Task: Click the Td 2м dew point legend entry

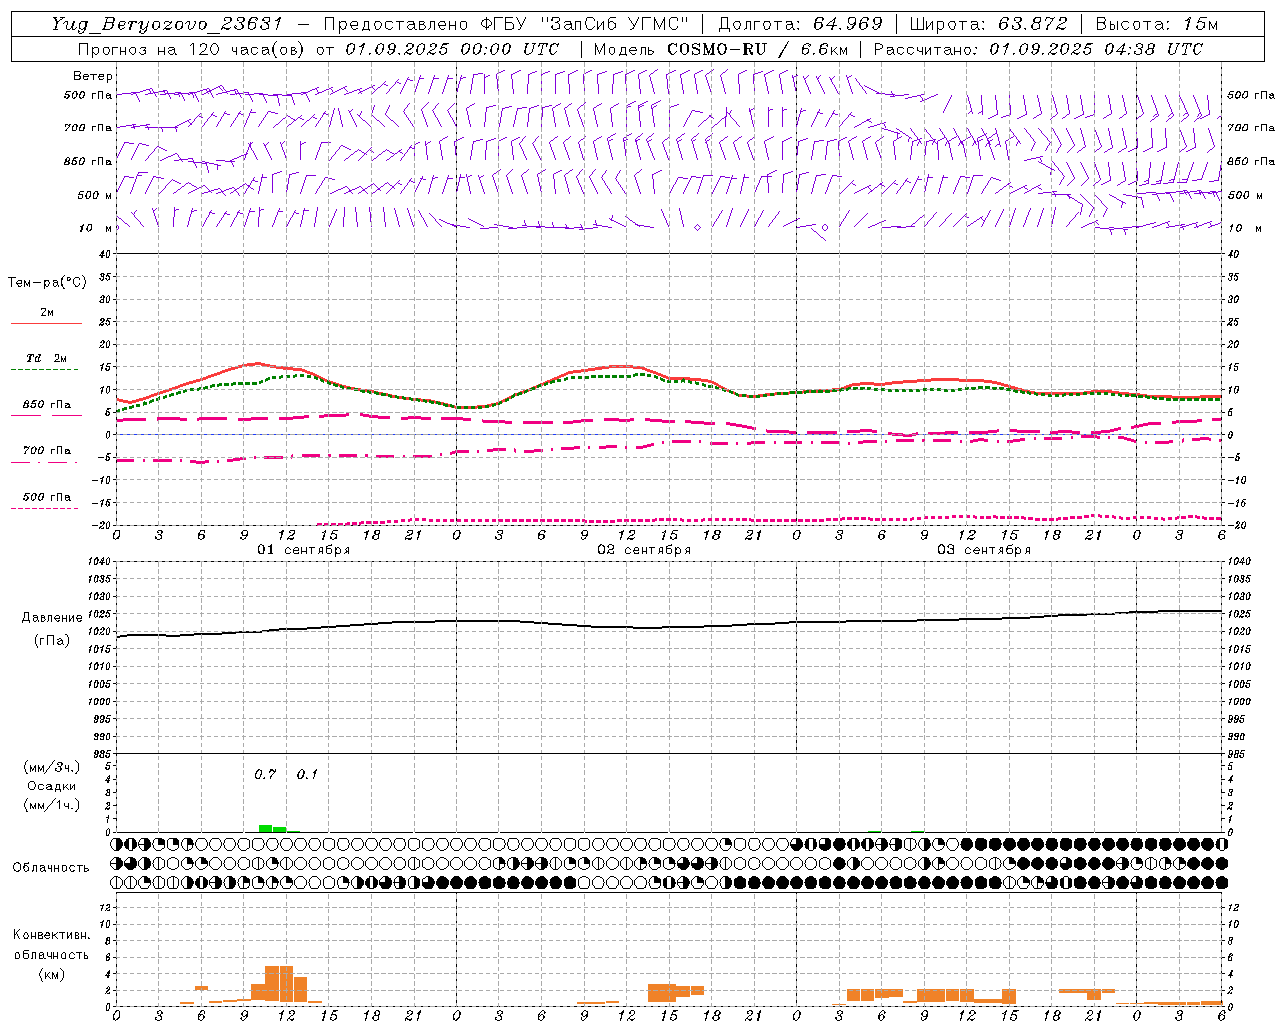Action: [x=46, y=358]
